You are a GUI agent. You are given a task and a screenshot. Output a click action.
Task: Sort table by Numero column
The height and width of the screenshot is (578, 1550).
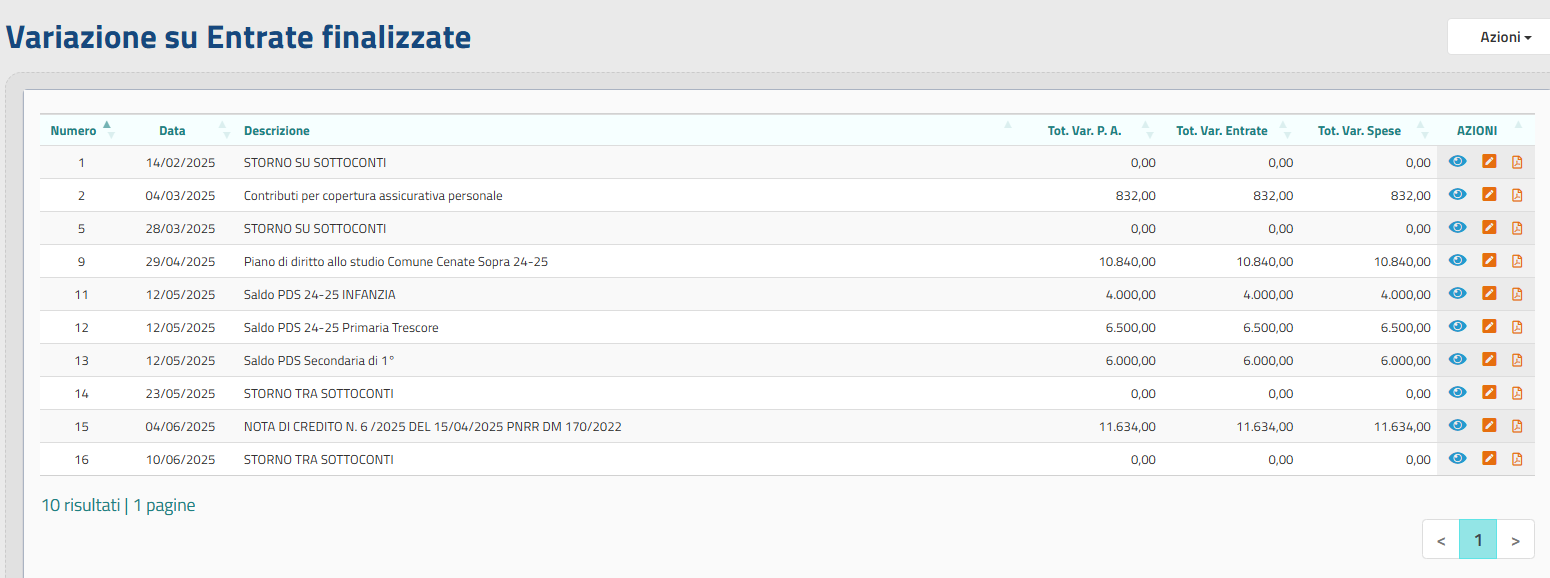pos(74,131)
